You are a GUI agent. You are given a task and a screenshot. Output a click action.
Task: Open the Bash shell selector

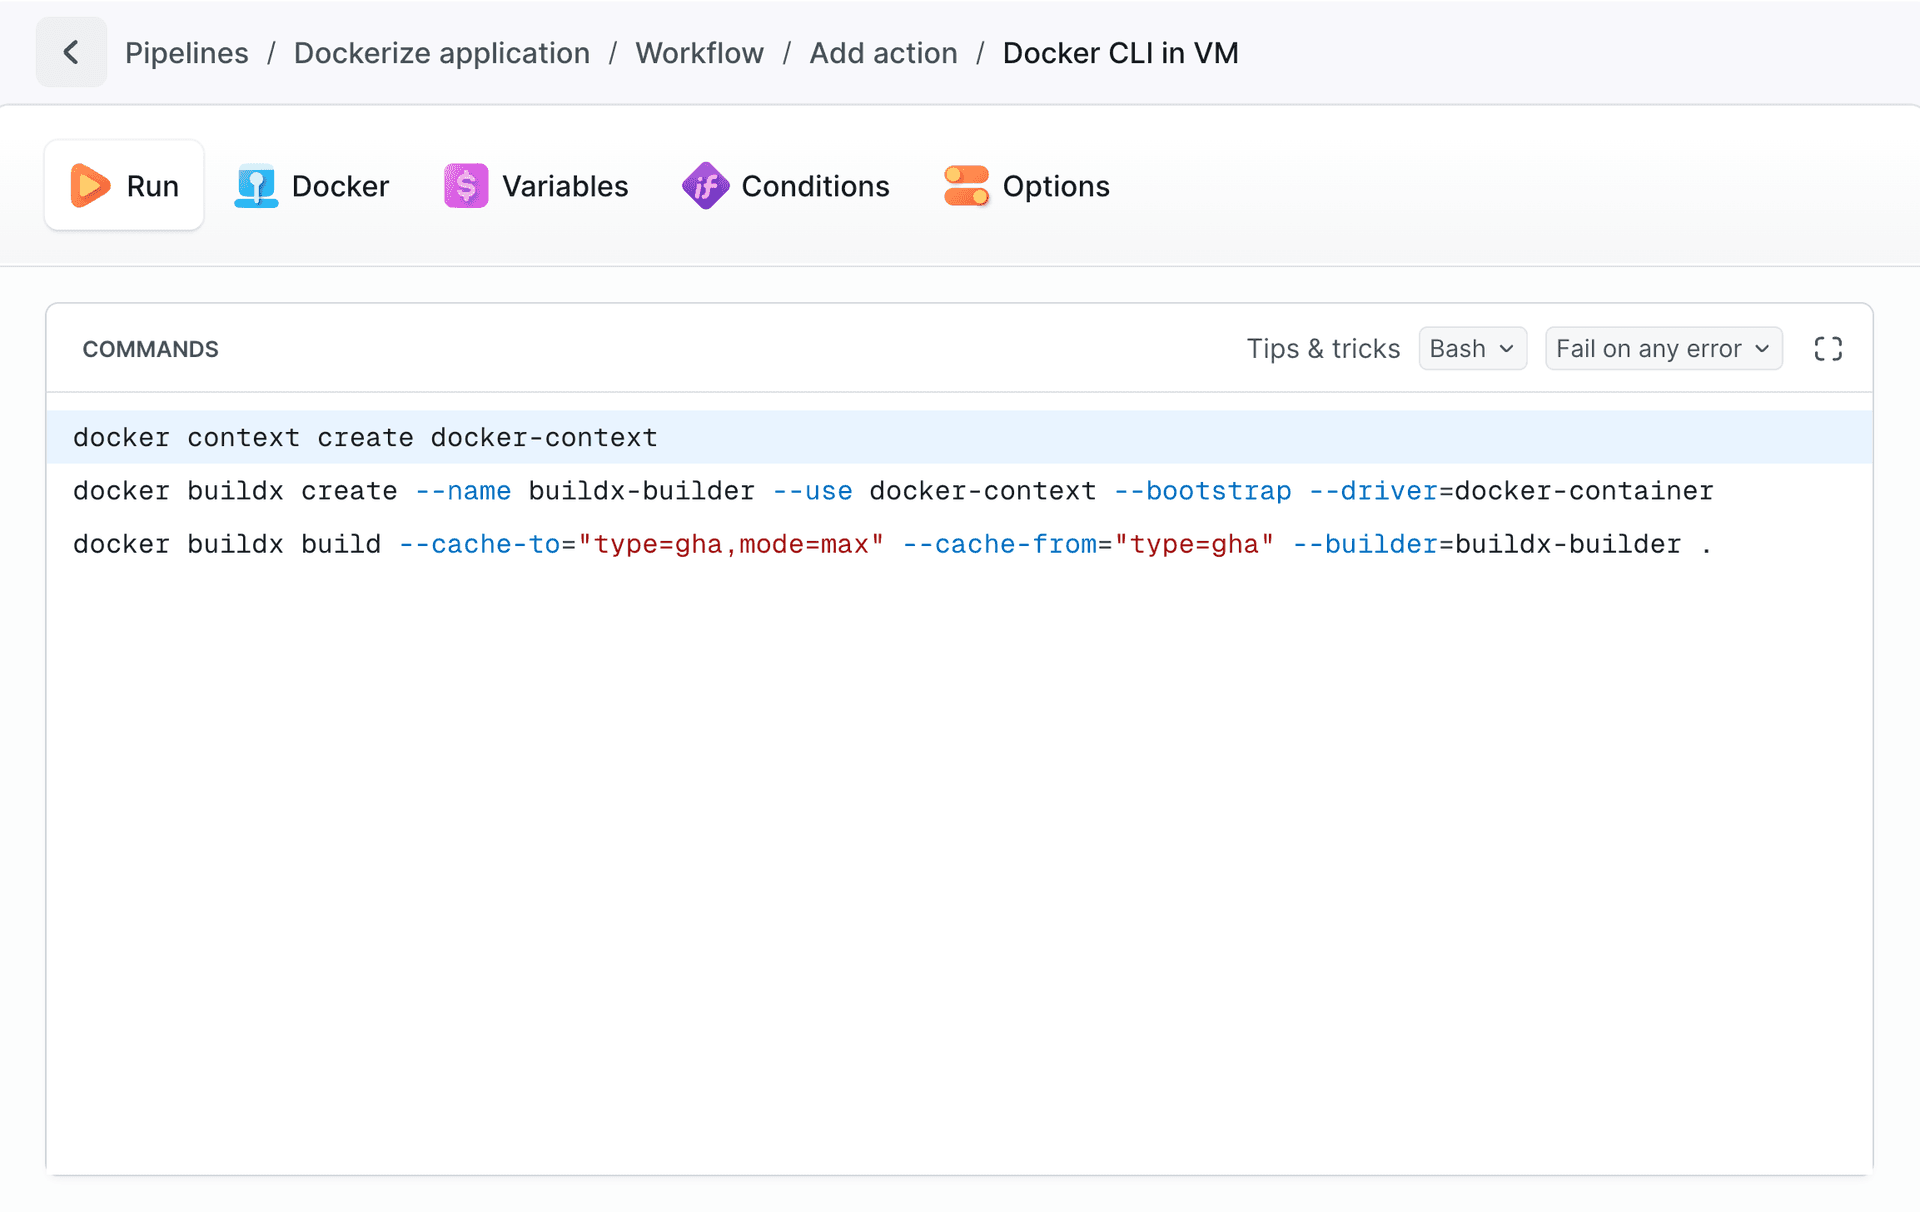(1472, 348)
